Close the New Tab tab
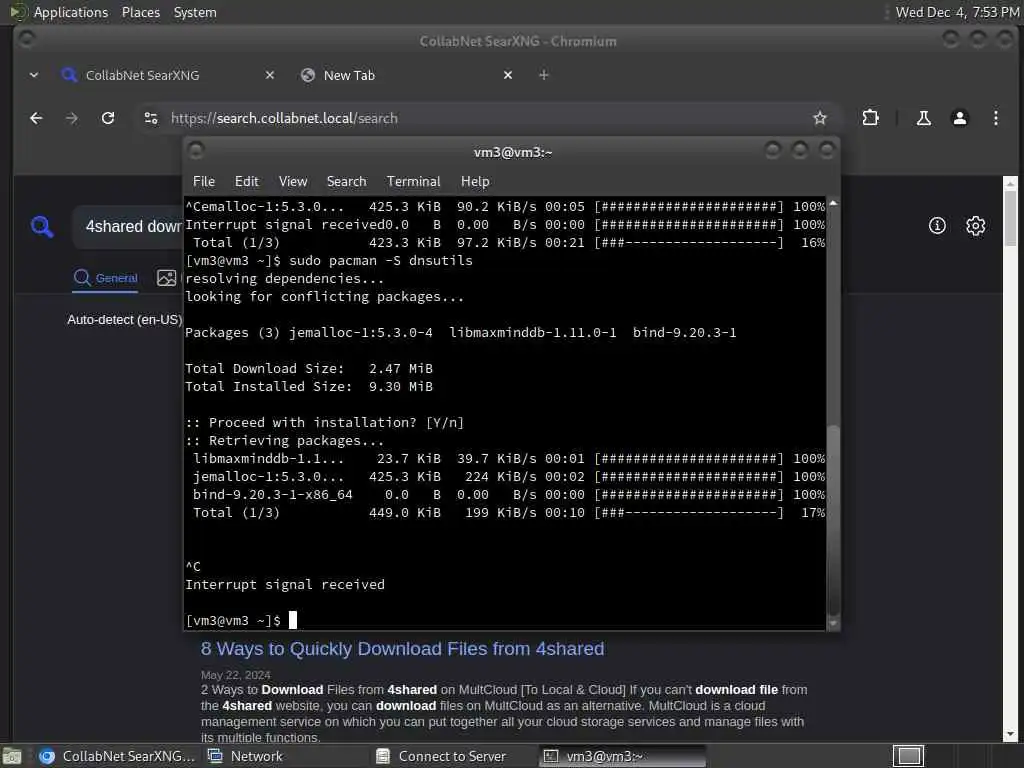 click(507, 75)
